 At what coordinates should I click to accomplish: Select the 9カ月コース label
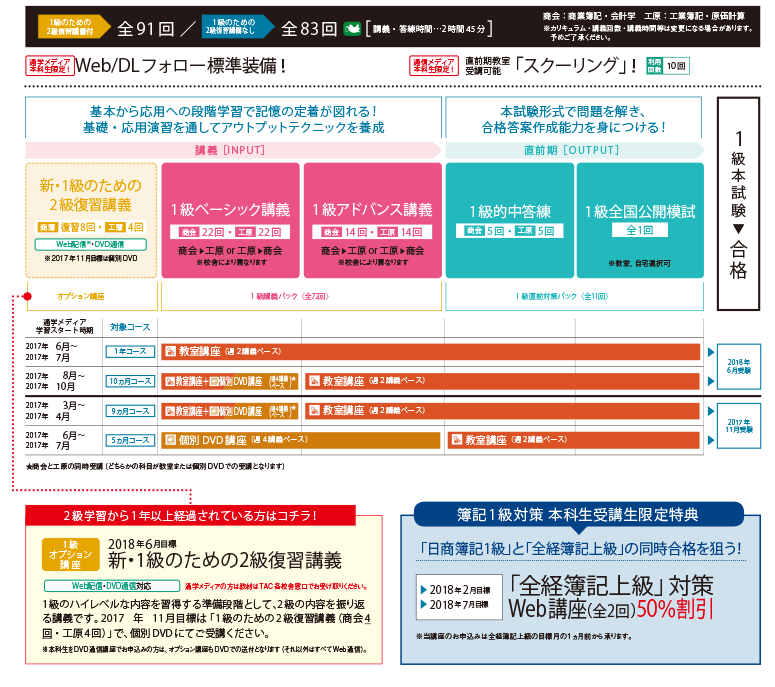click(x=129, y=410)
